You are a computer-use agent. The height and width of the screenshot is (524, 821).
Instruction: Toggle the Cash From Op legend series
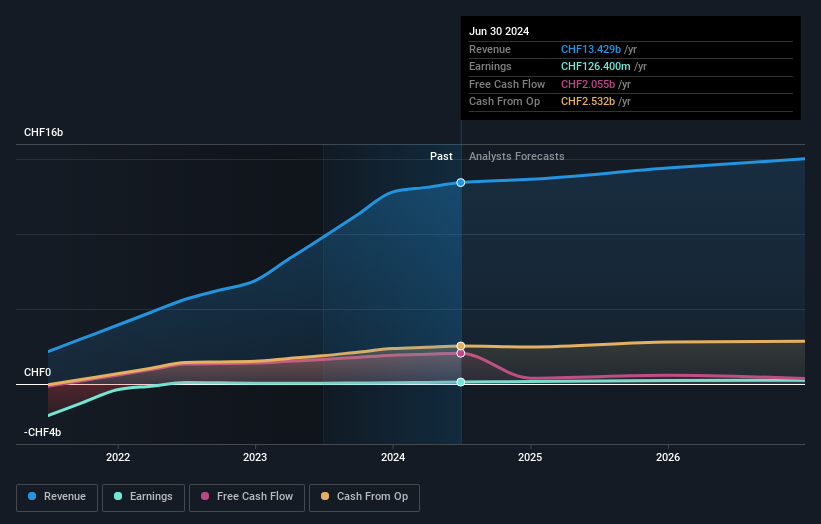pos(364,497)
